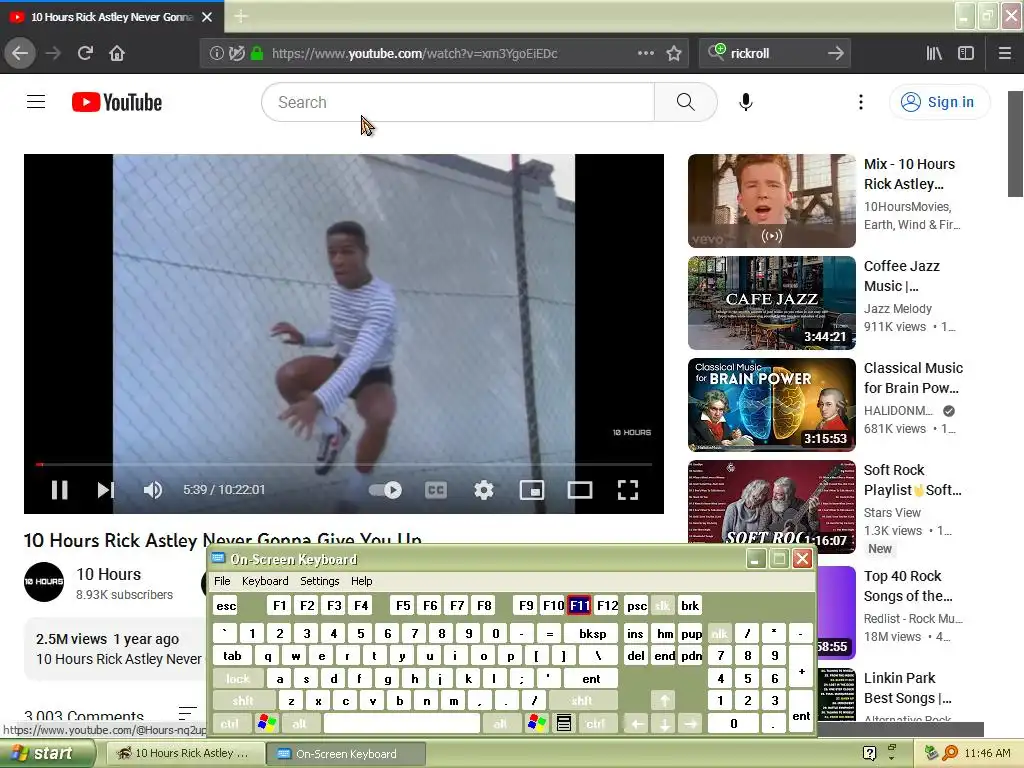The image size is (1024, 768).
Task: Click the esc key on the on-screen keyboard
Action: pos(226,605)
